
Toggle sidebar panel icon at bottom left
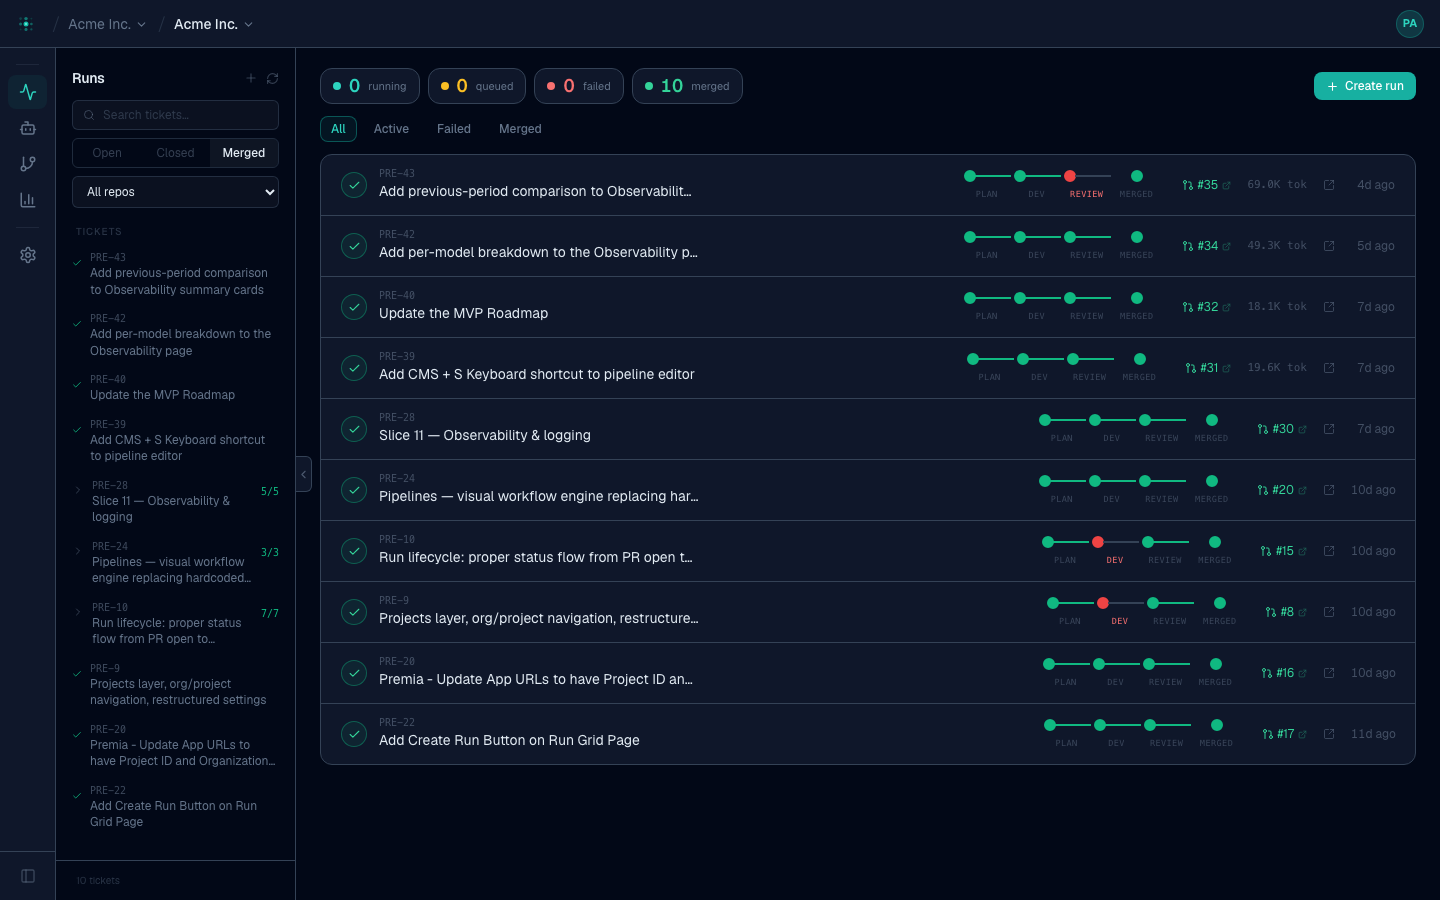coord(28,876)
